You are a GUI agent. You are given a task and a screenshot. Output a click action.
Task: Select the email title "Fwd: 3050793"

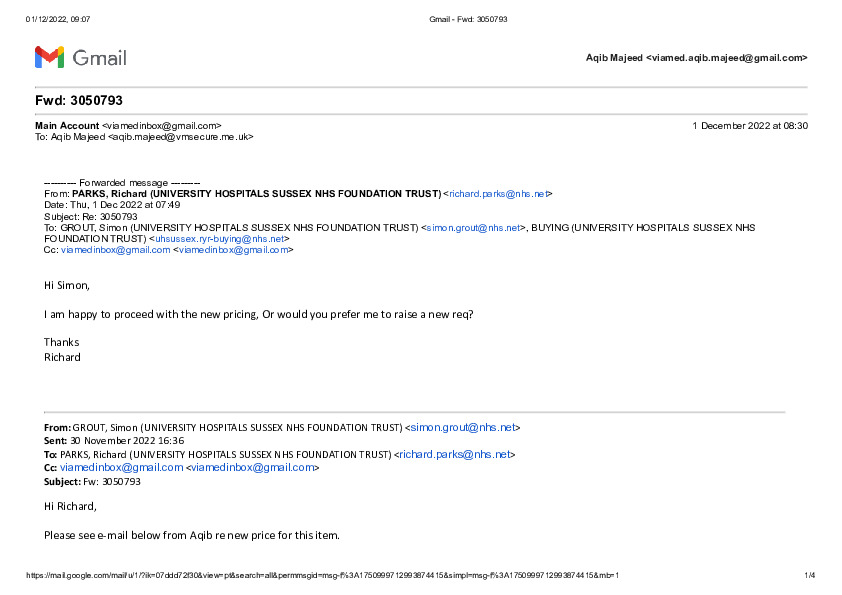pyautogui.click(x=79, y=101)
